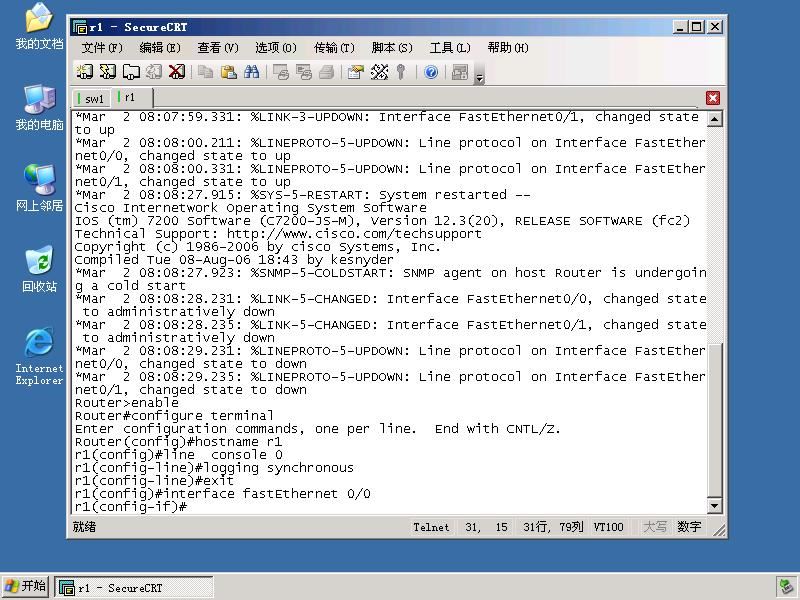Click the 开始 Start button
800x600 pixels.
(x=26, y=587)
